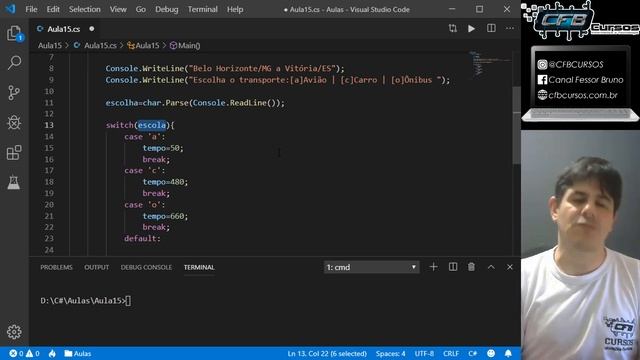640x360 pixels.
Task: Change indentation via Spaces: 4
Action: (391, 353)
